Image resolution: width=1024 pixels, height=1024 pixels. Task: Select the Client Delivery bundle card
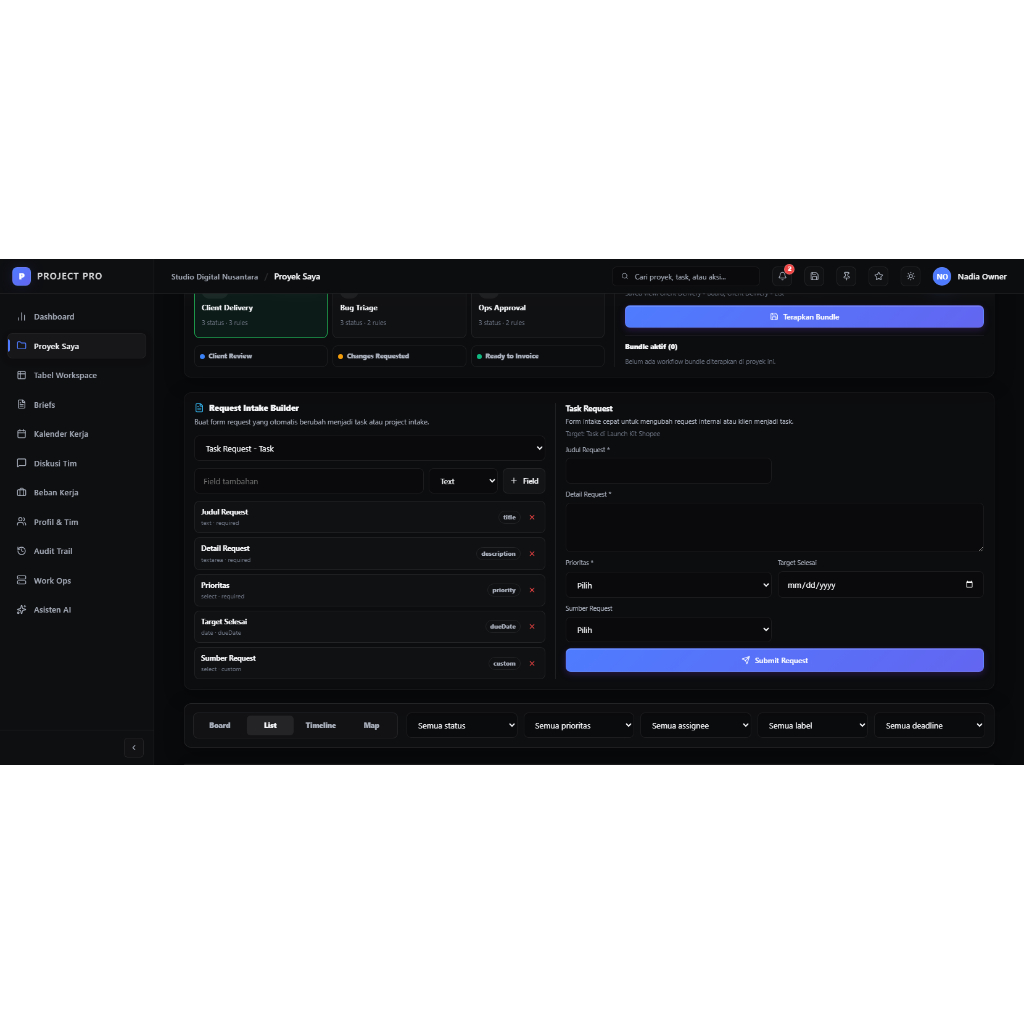click(x=261, y=315)
